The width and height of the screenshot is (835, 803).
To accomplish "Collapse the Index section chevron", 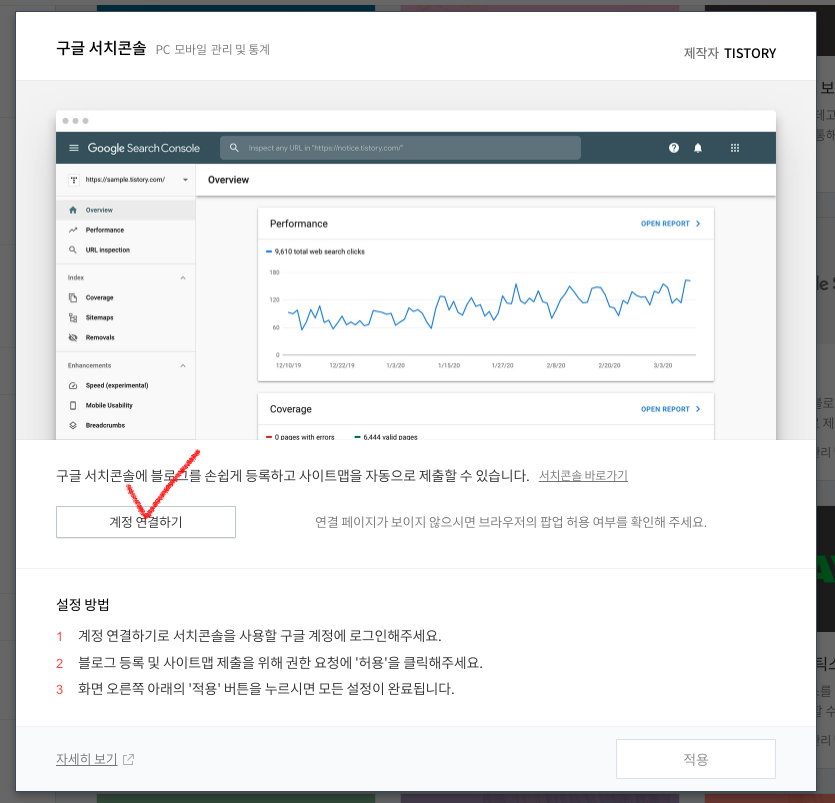I will [x=183, y=278].
